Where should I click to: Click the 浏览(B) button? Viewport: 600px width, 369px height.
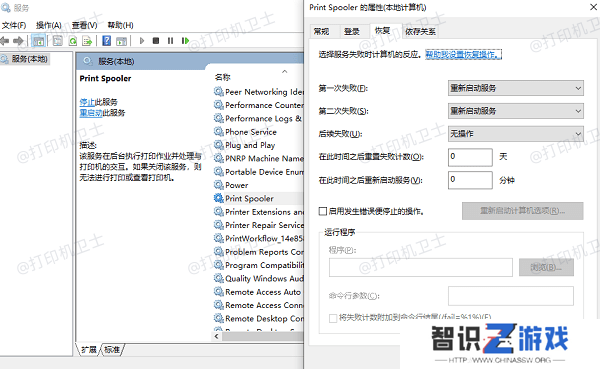coord(546,267)
